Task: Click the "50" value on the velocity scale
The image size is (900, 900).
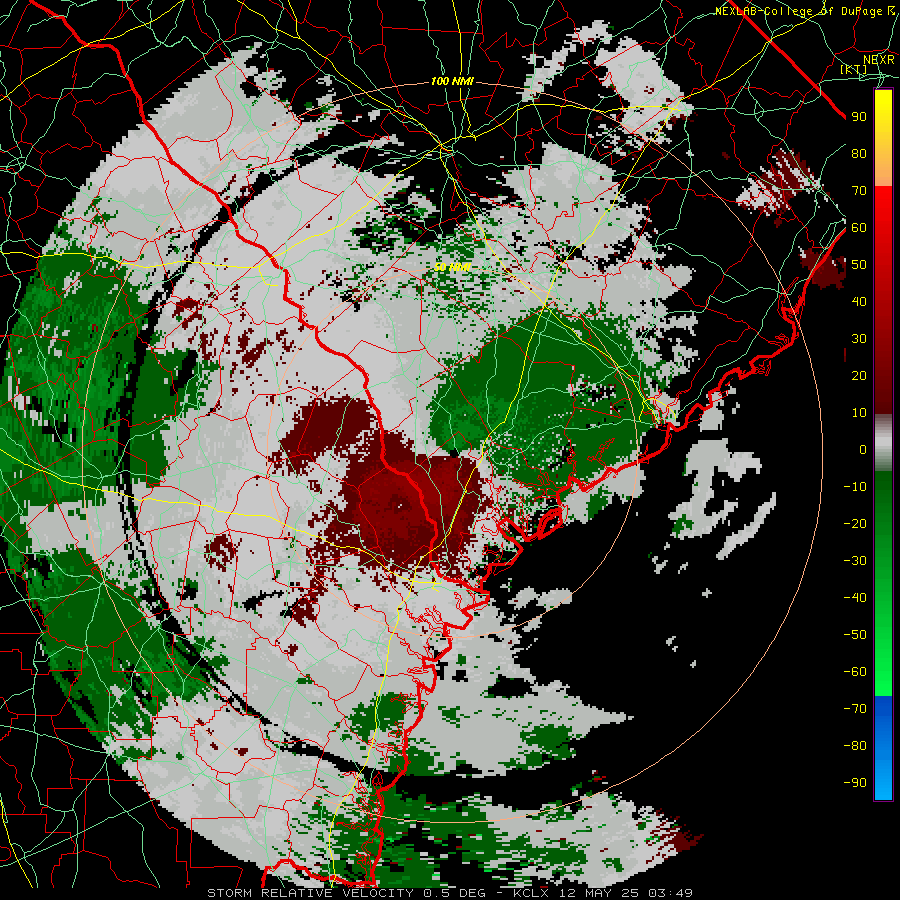Action: [x=859, y=265]
